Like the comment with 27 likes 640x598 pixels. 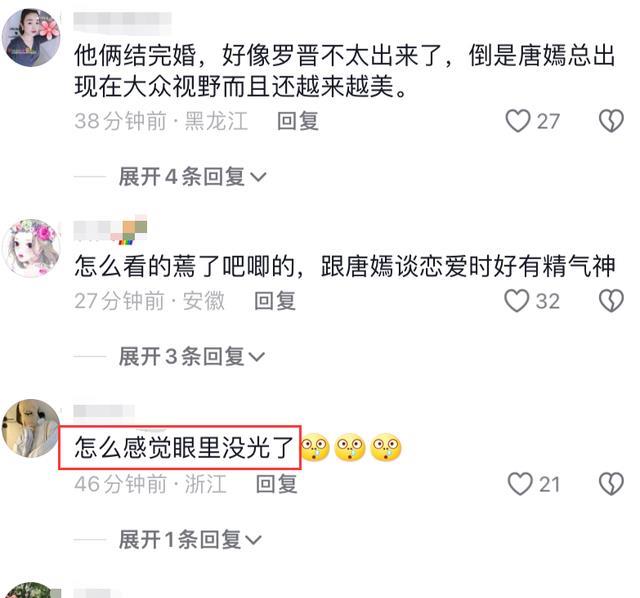click(x=518, y=121)
